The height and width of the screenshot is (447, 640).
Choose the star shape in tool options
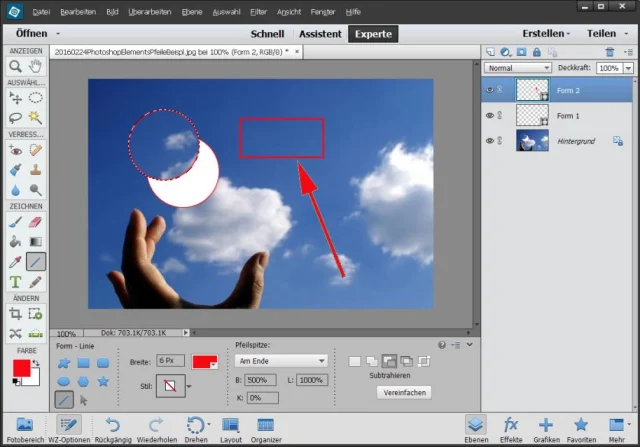102,381
